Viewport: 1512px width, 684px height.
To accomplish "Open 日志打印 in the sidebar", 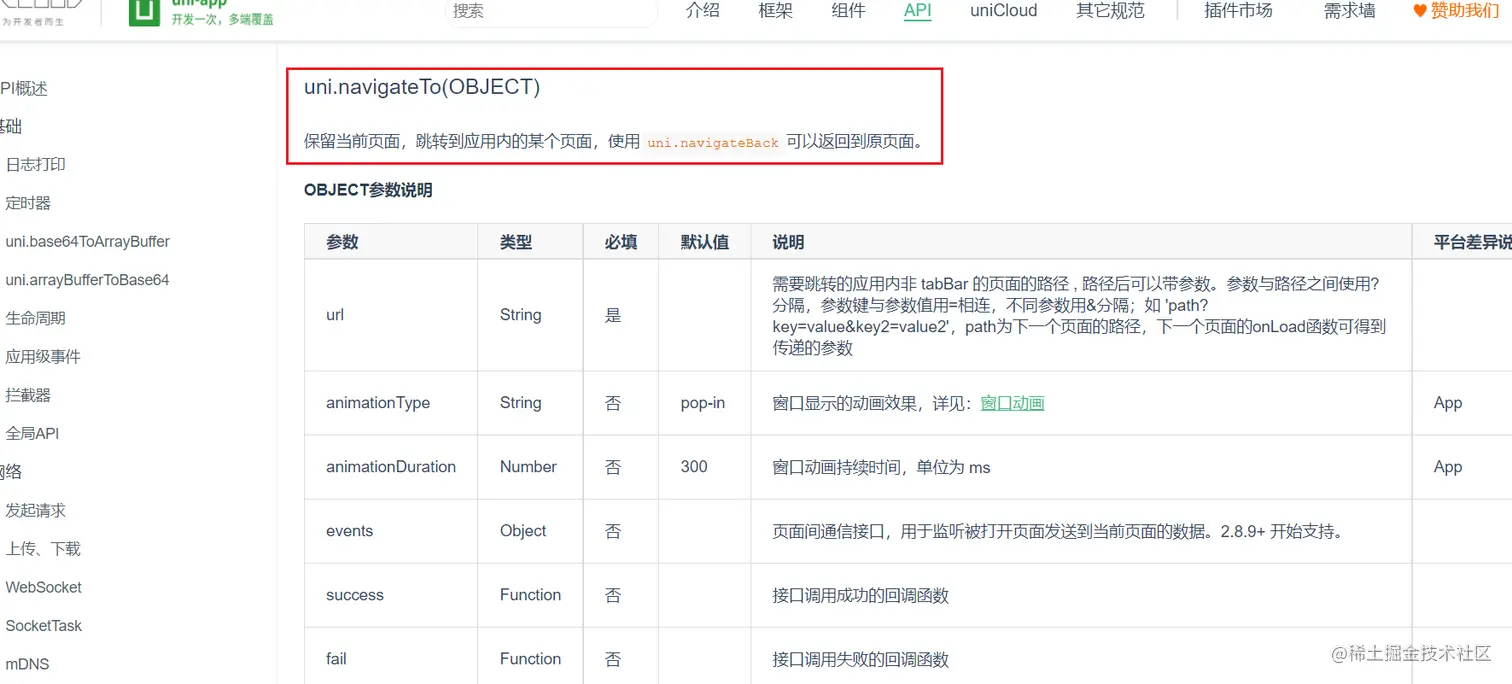I will [35, 165].
